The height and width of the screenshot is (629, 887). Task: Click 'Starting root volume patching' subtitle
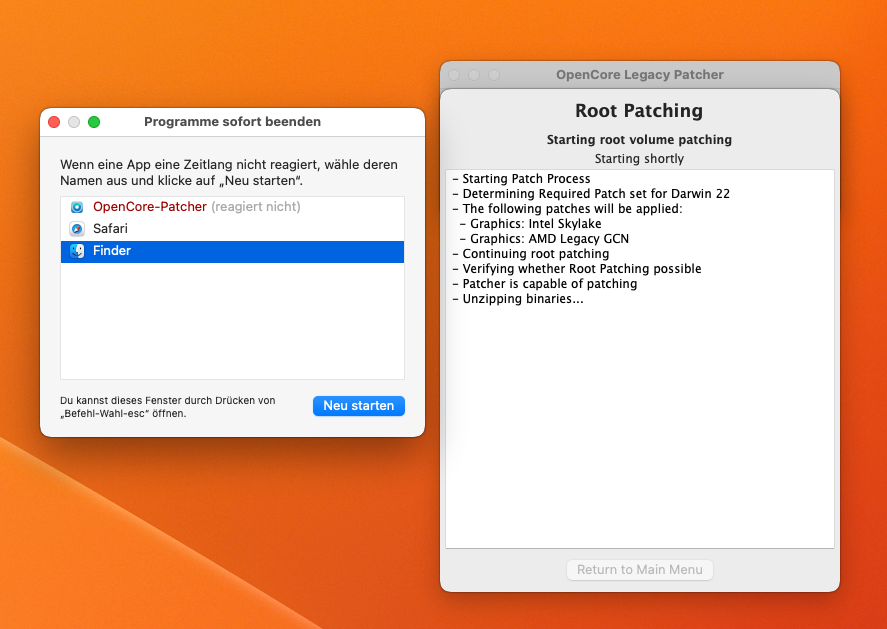[x=639, y=140]
